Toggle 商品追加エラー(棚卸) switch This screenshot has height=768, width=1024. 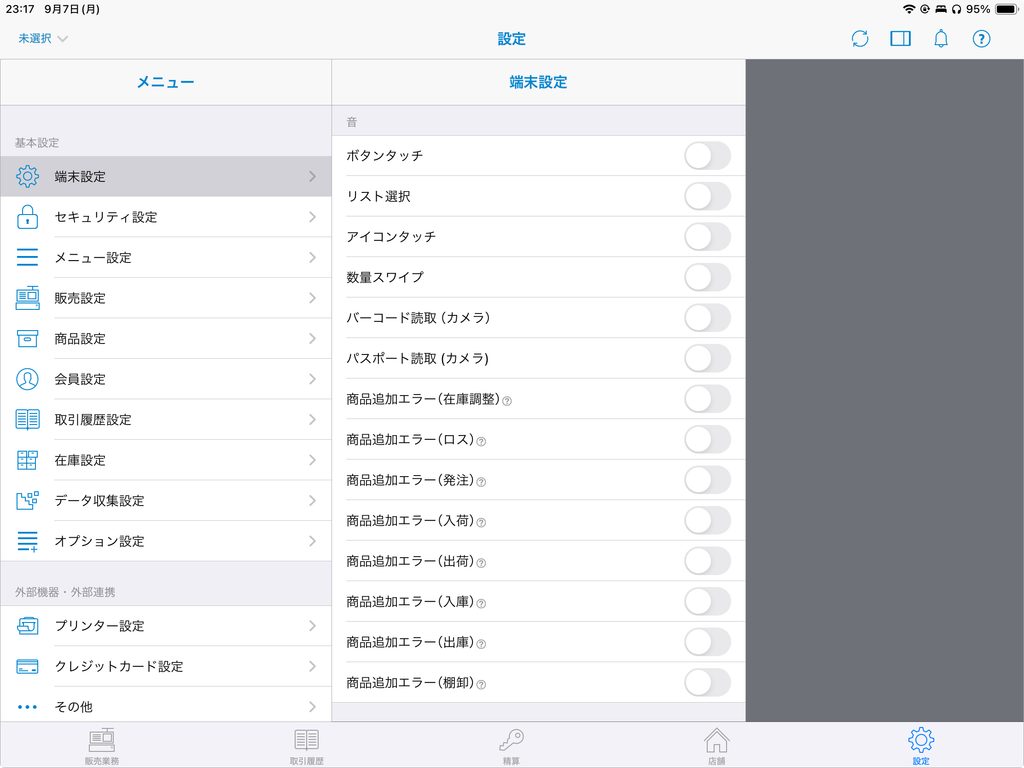[x=707, y=682]
